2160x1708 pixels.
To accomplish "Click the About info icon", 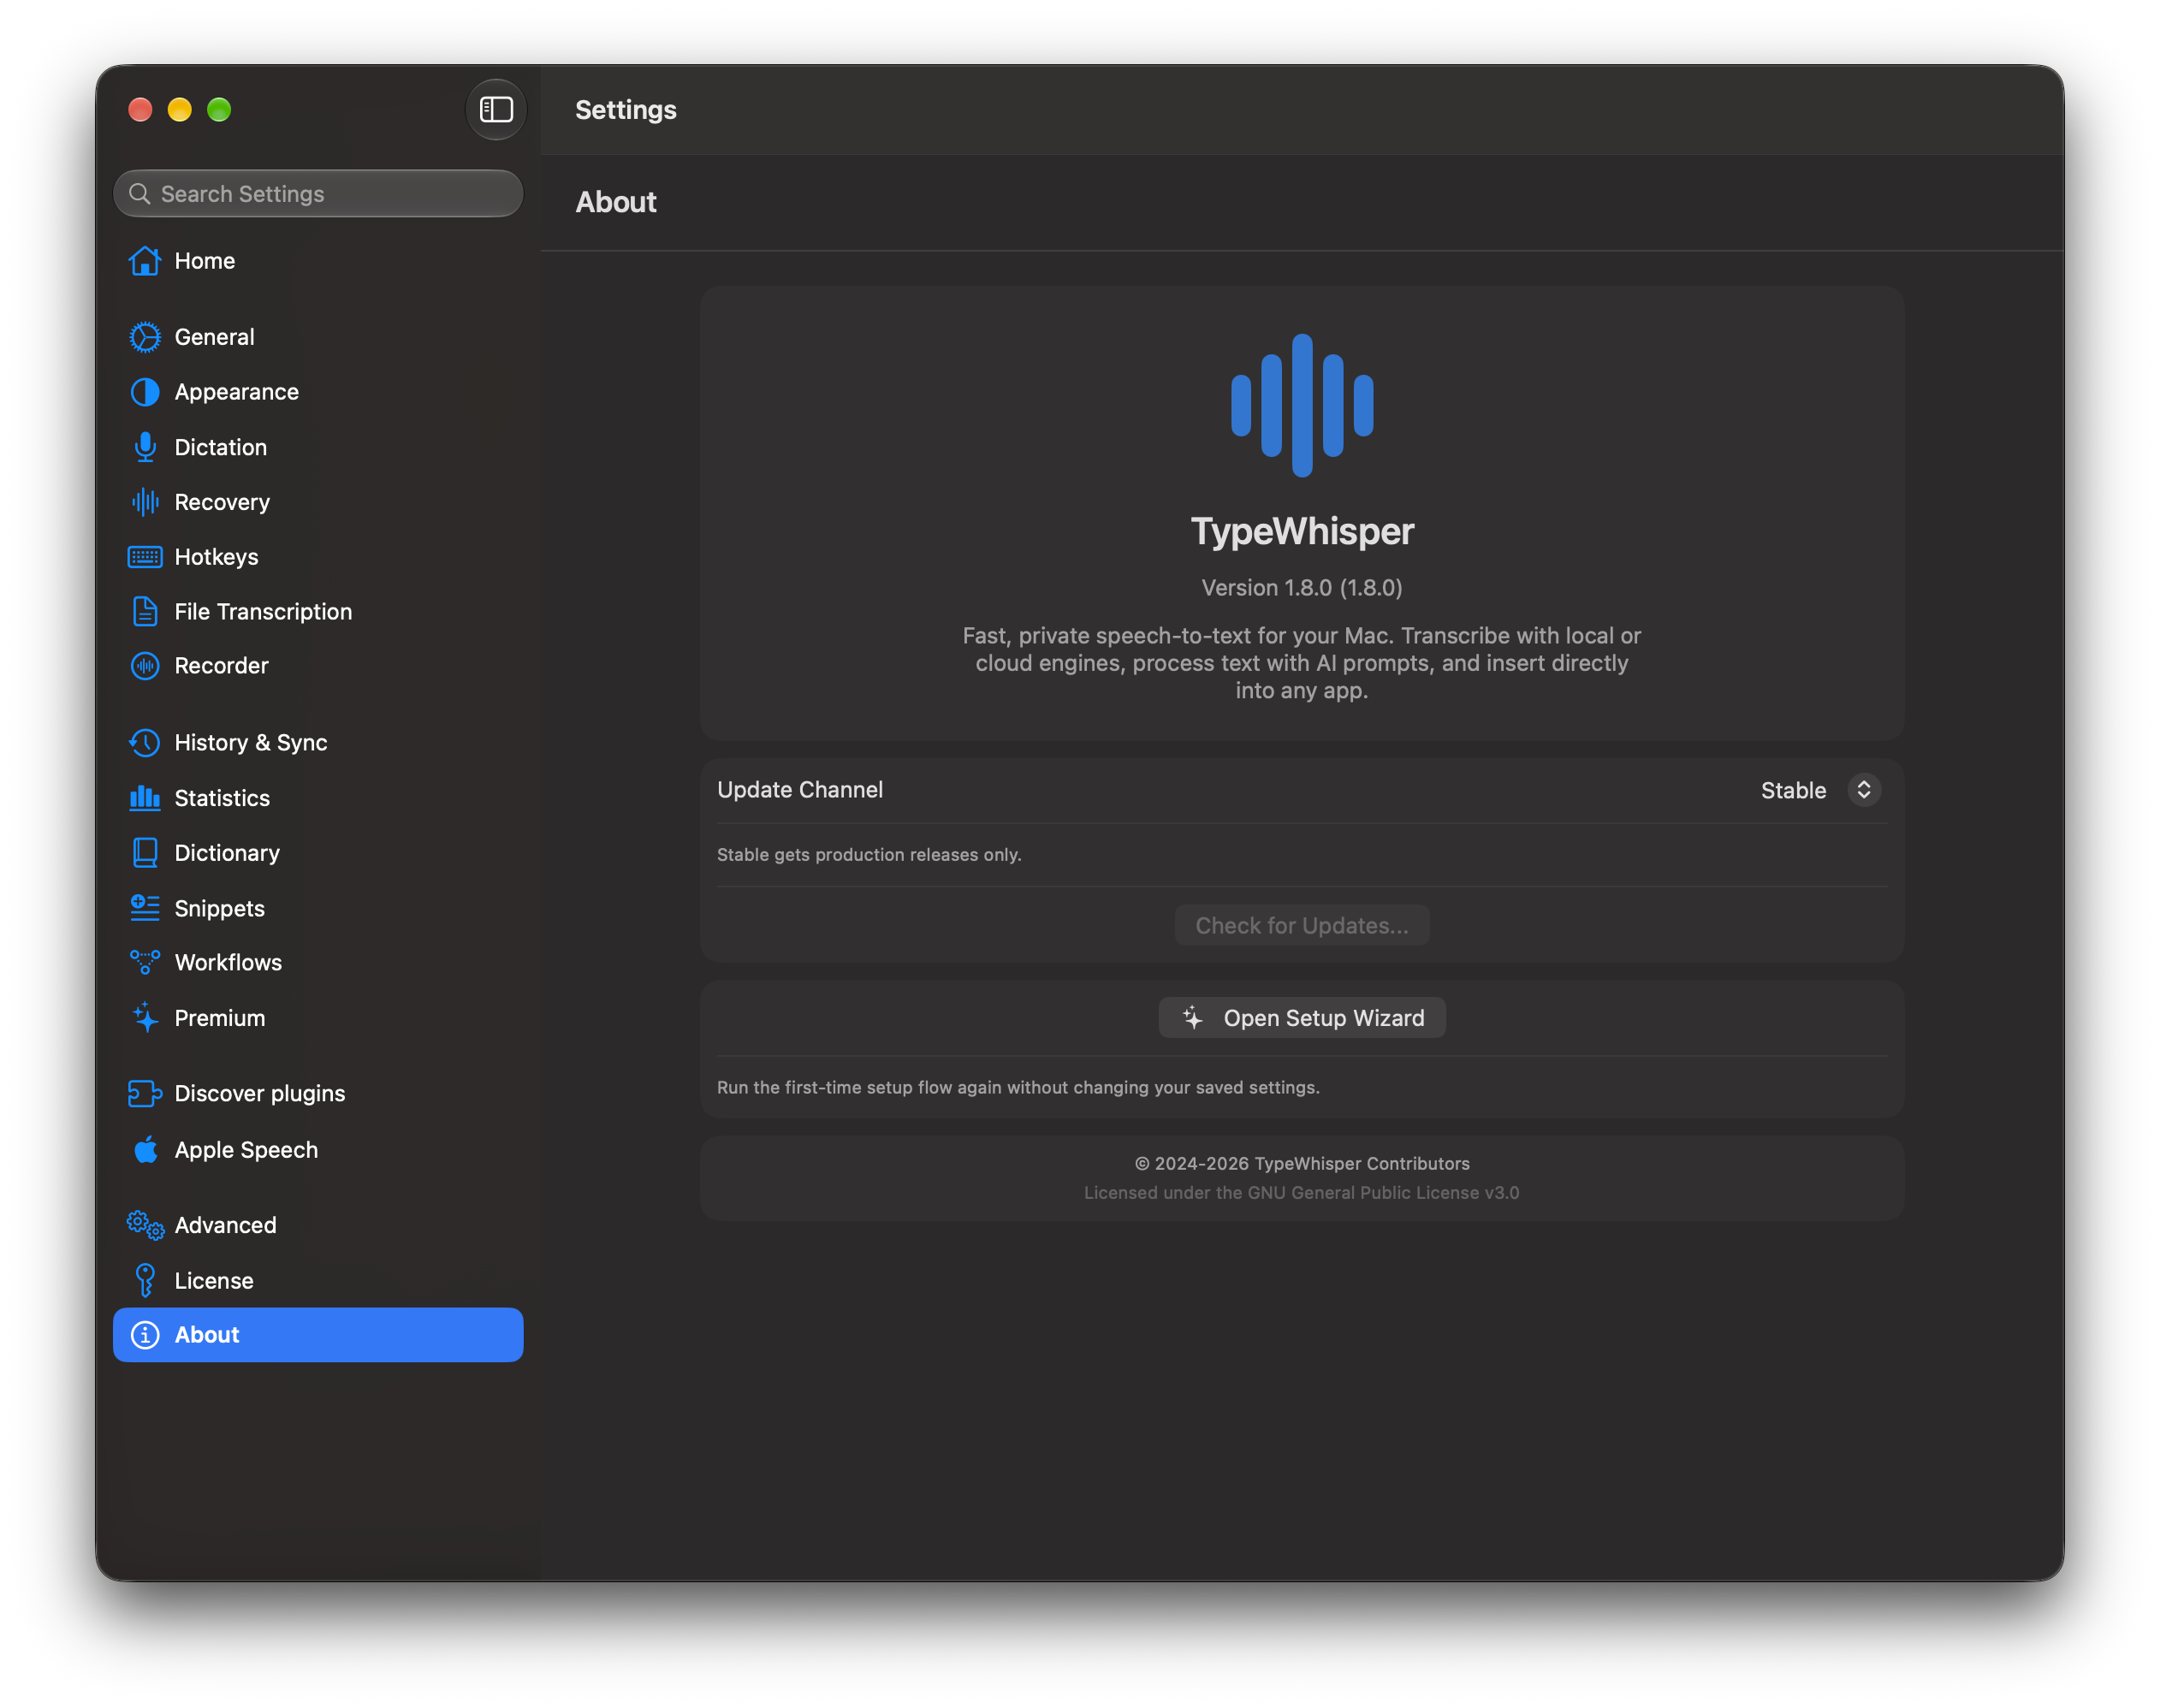I will pos(145,1335).
